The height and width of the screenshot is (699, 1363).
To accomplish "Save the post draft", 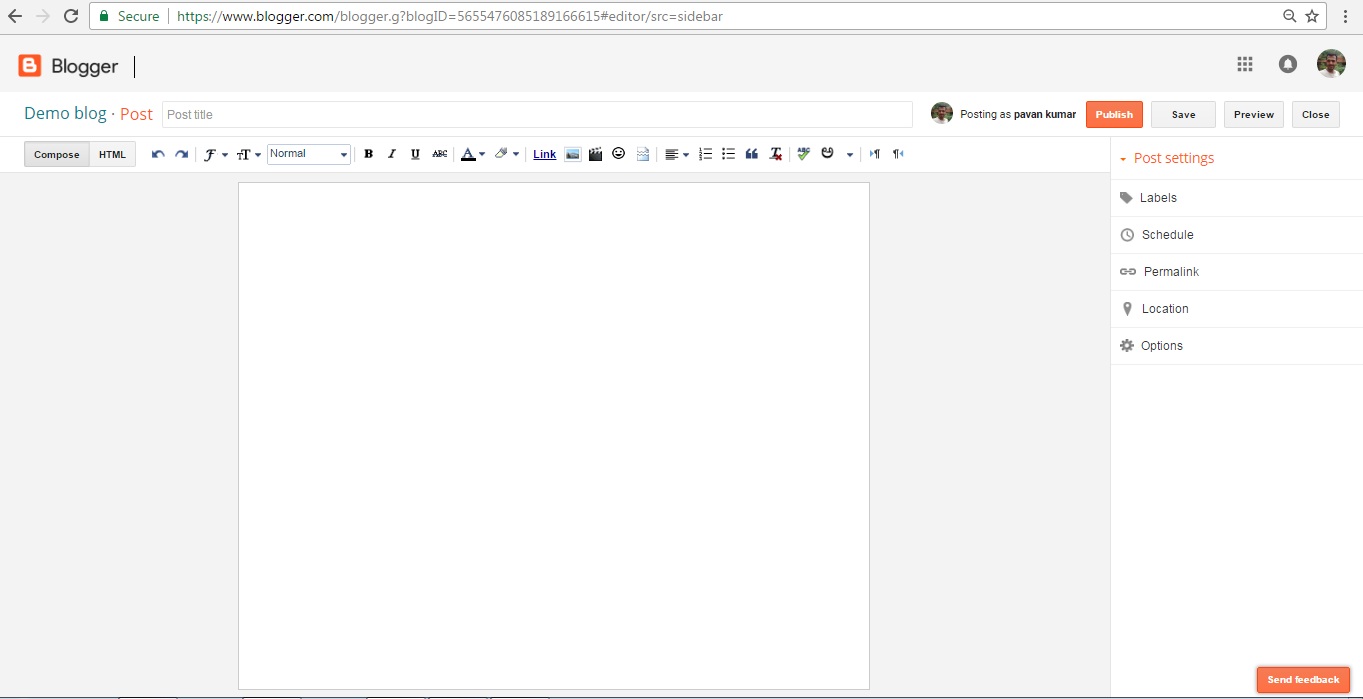I will click(x=1183, y=114).
